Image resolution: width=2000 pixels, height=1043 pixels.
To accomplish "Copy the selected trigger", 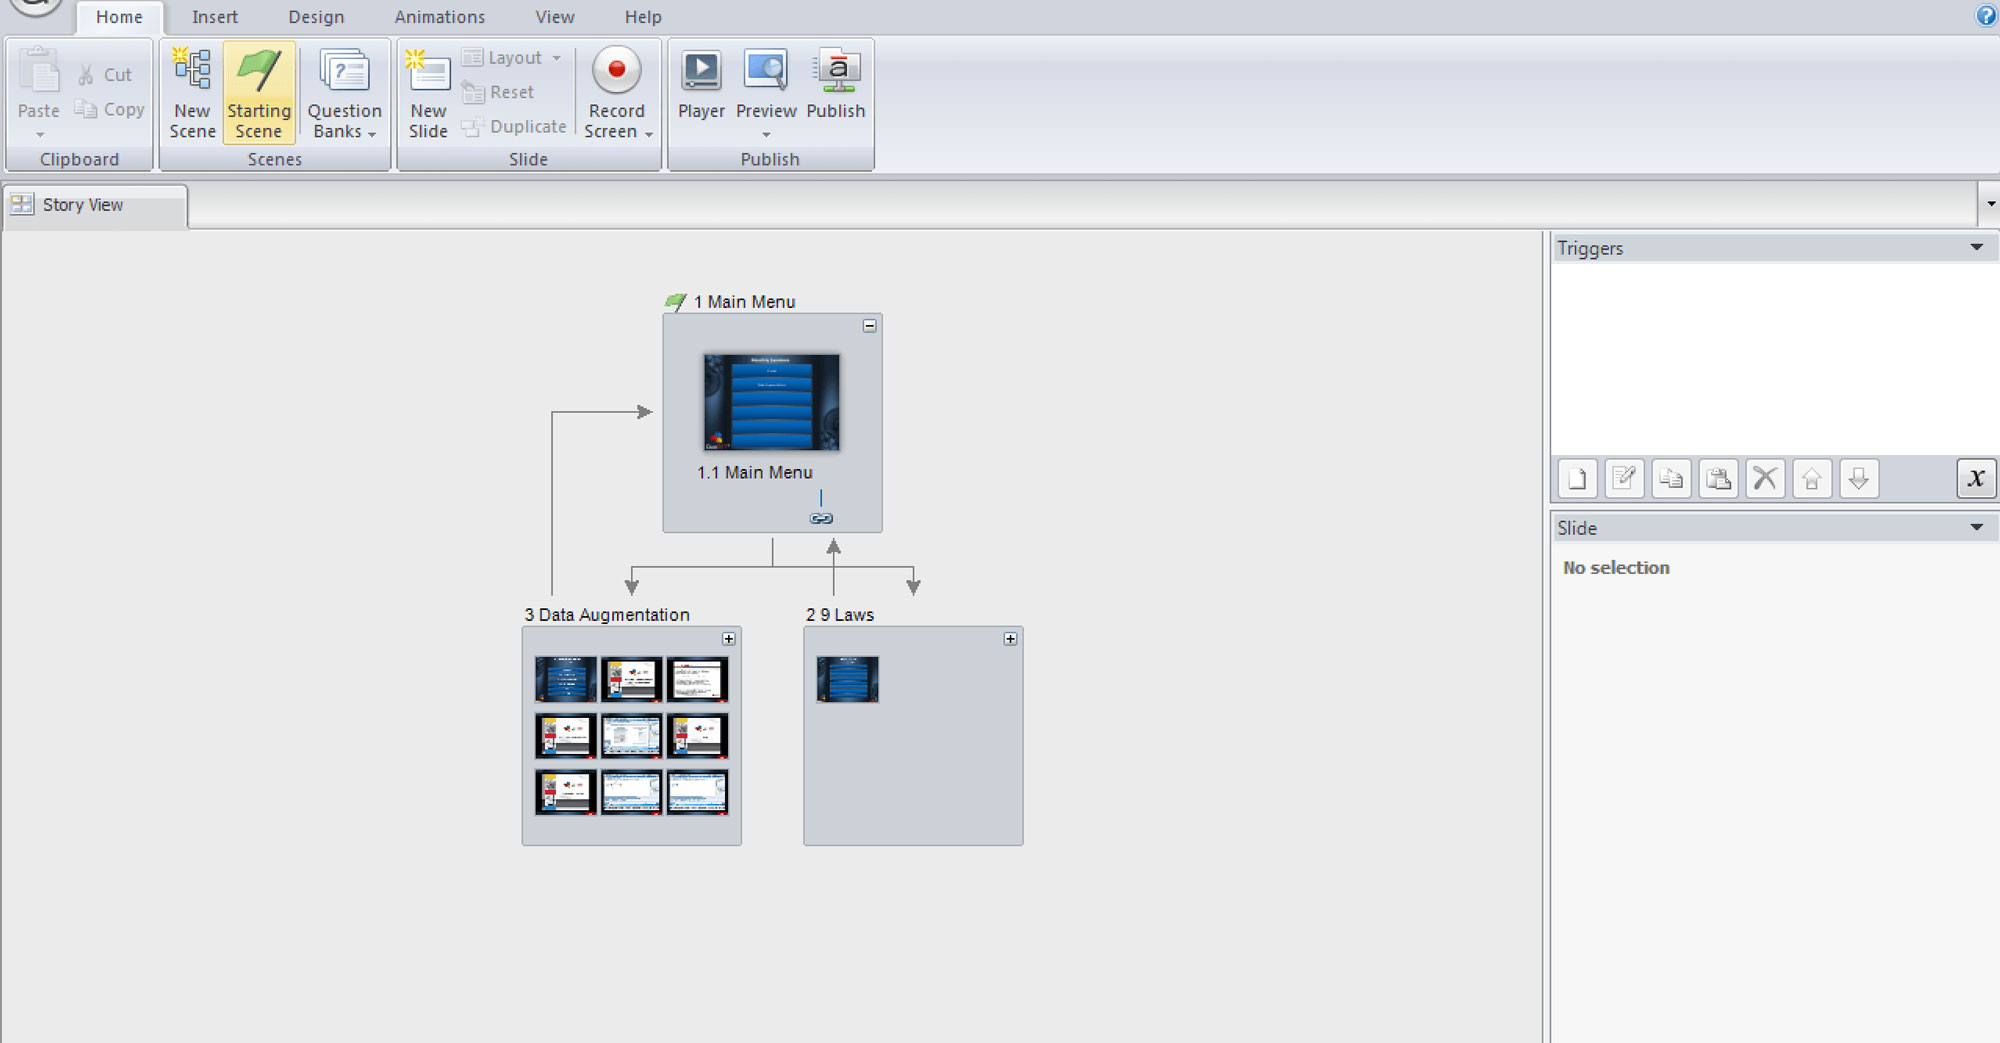I will (x=1670, y=478).
